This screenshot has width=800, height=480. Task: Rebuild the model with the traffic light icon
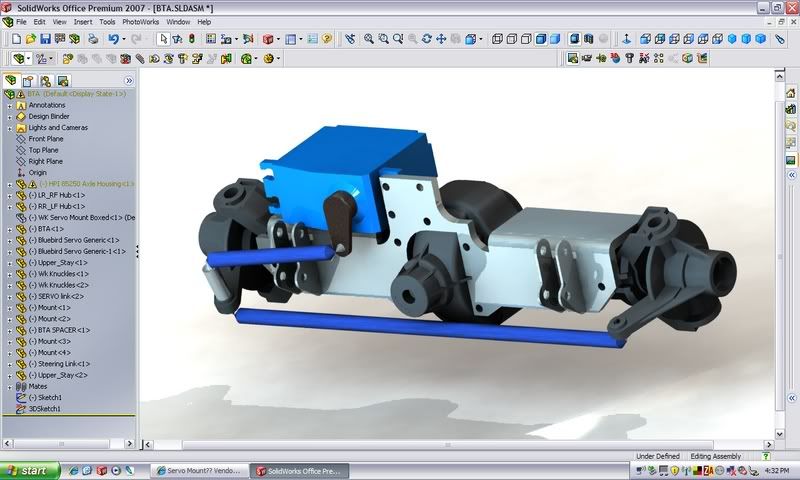[192, 39]
